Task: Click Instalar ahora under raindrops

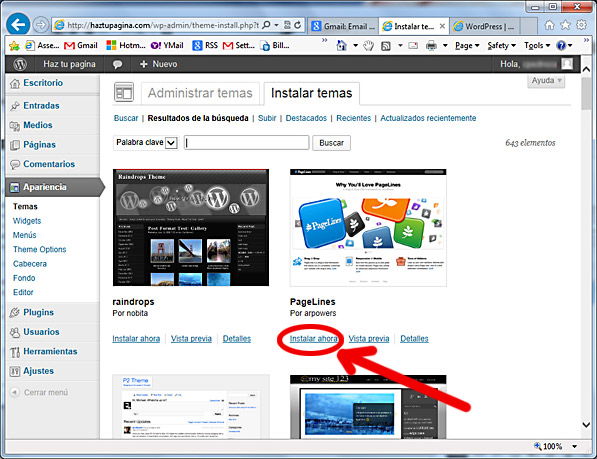Action: pos(136,339)
